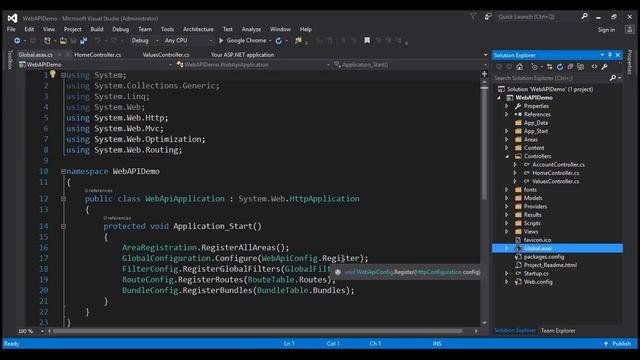This screenshot has width=640, height=360.
Task: Toggle bookmark with the bookmark icon
Action: coord(367,40)
